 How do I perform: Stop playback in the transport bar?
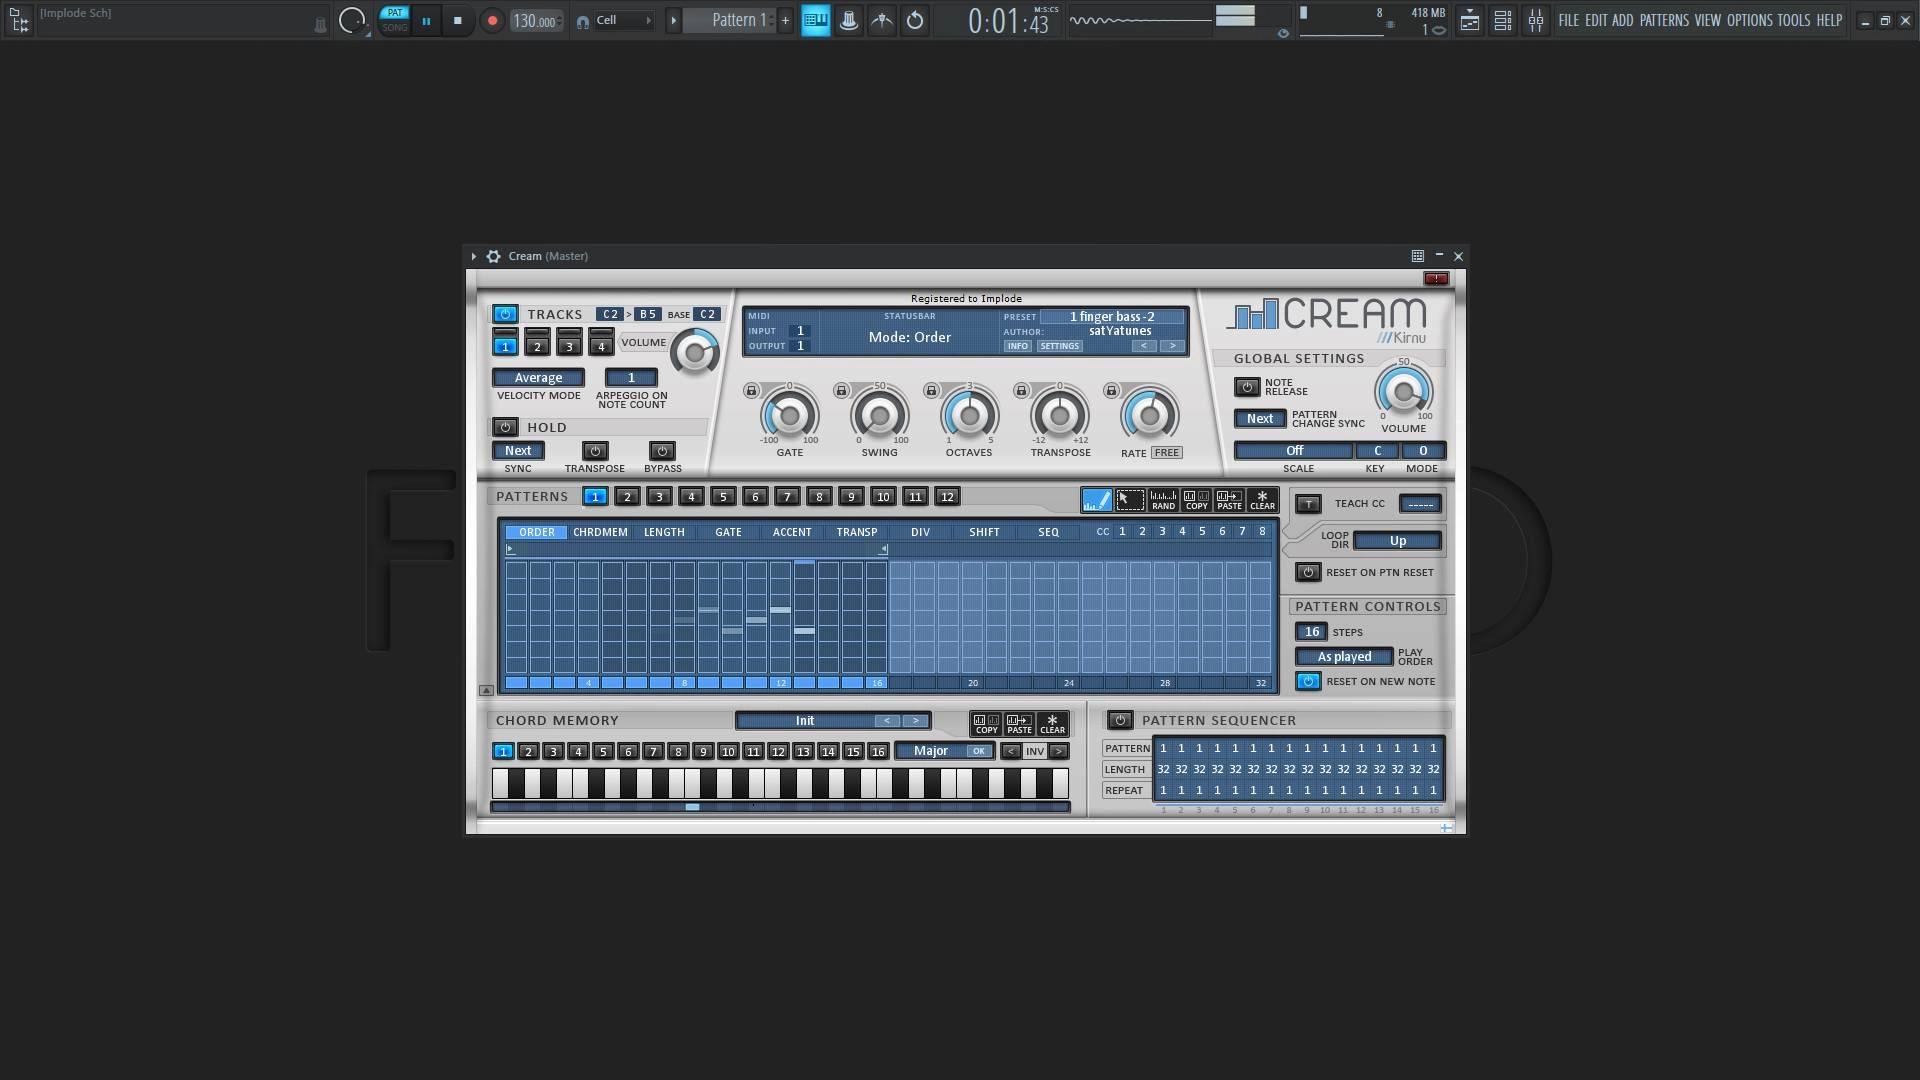click(458, 20)
